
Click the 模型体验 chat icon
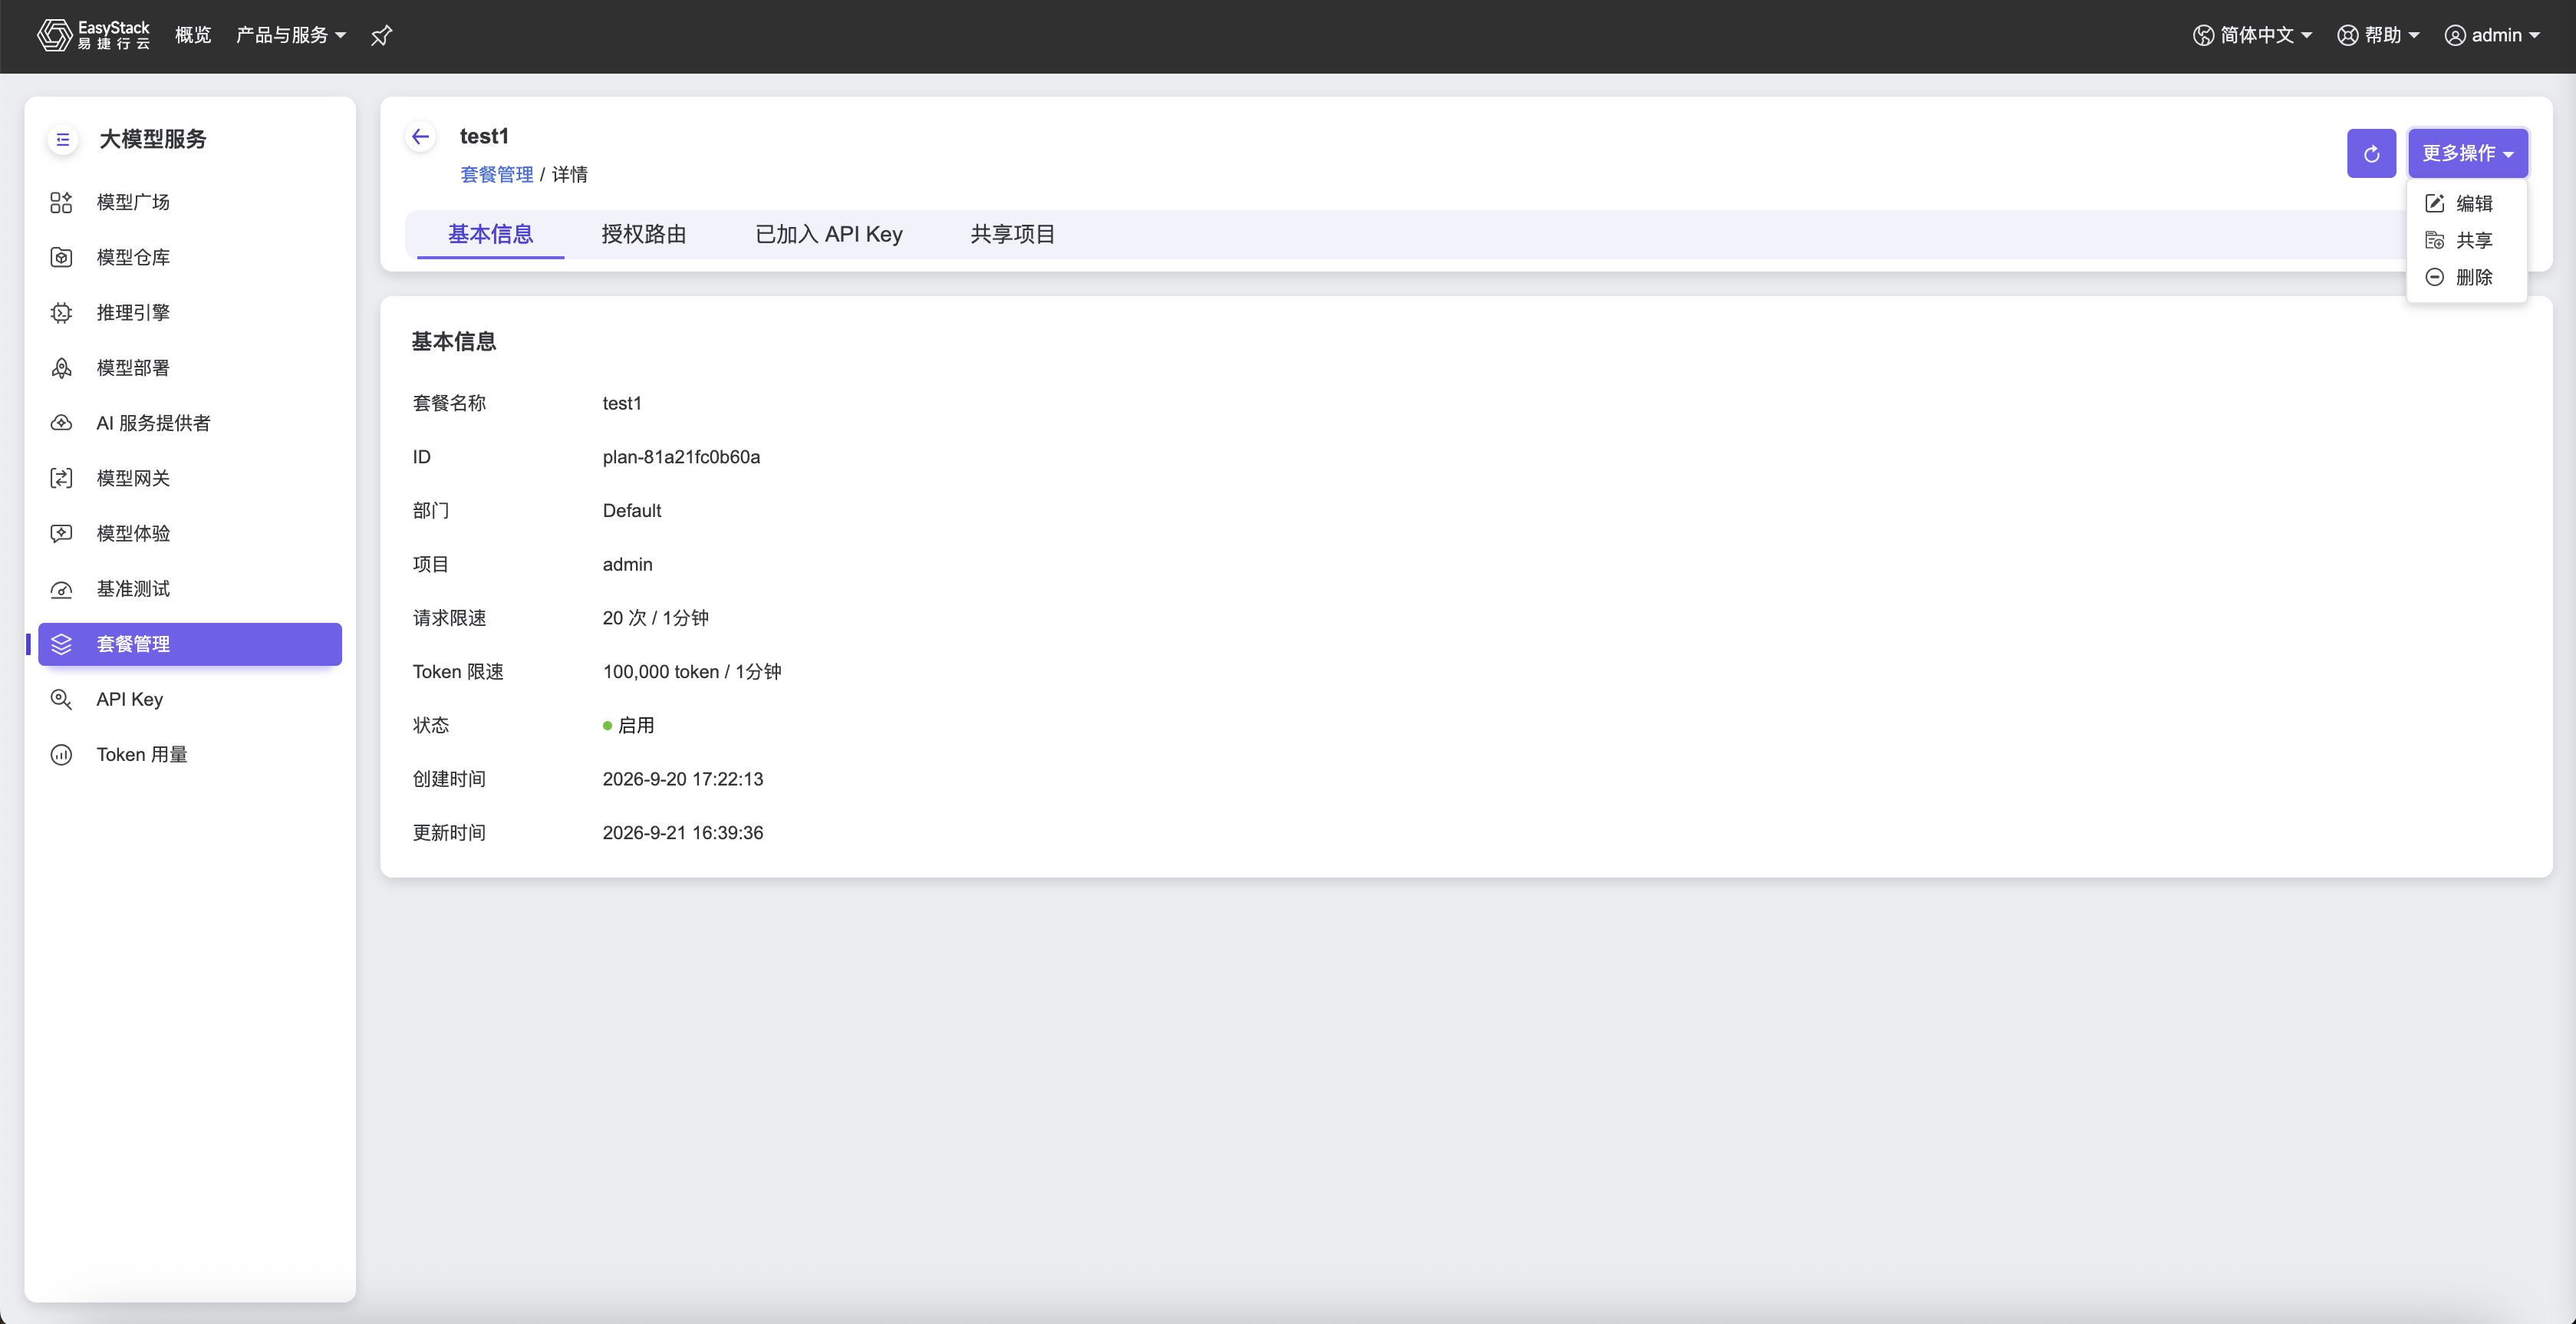[x=61, y=533]
